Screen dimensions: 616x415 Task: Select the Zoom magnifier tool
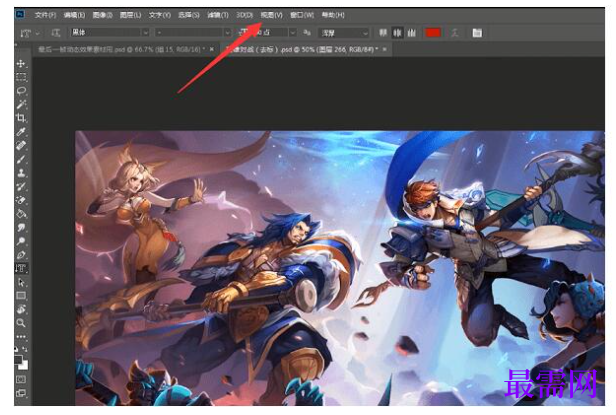point(21,323)
